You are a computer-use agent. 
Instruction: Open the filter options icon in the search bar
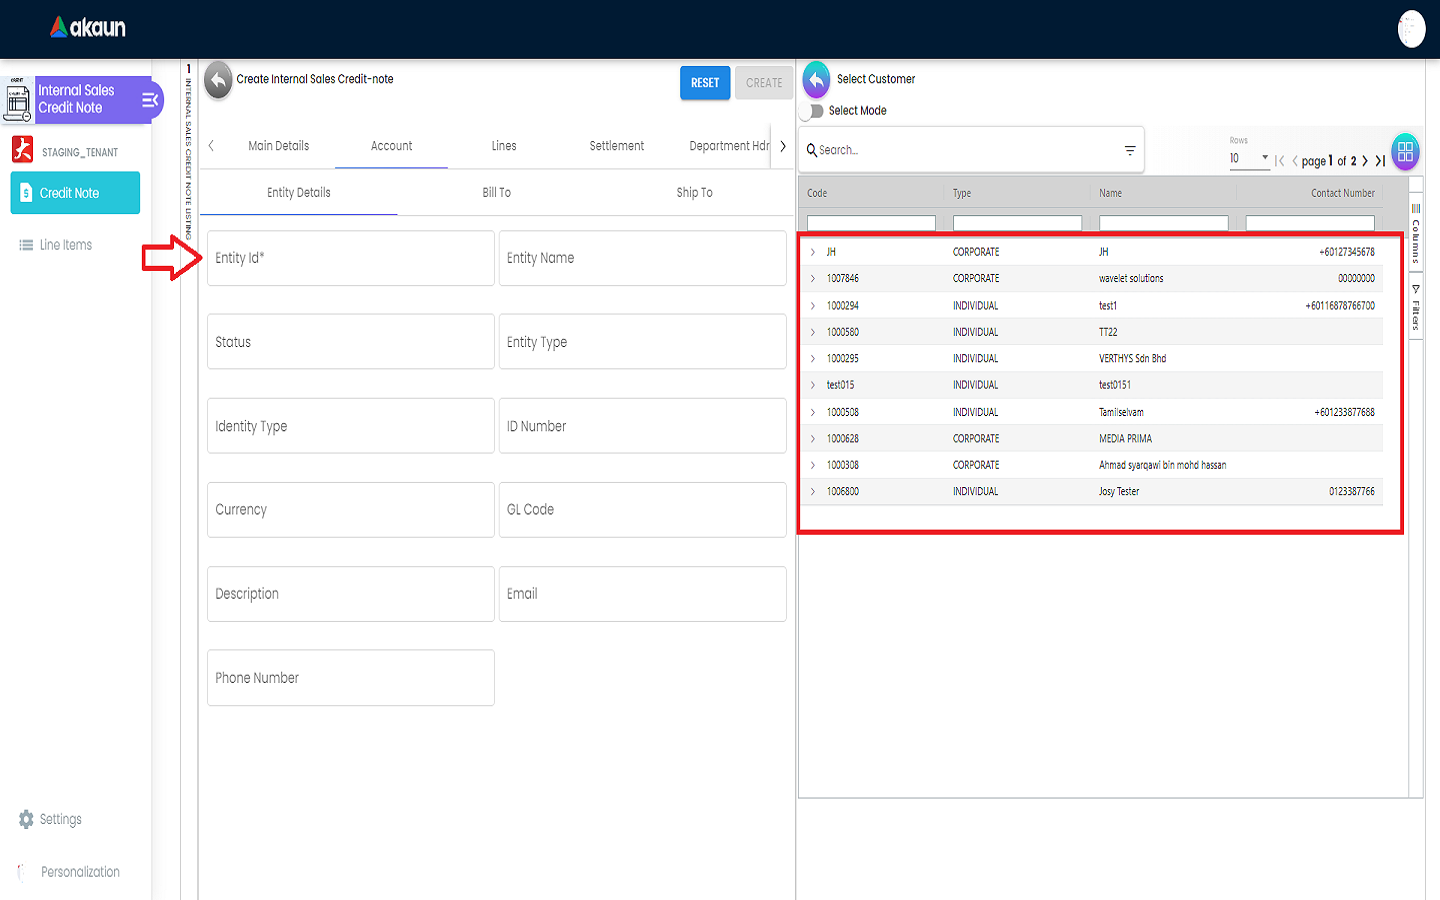pyautogui.click(x=1130, y=151)
